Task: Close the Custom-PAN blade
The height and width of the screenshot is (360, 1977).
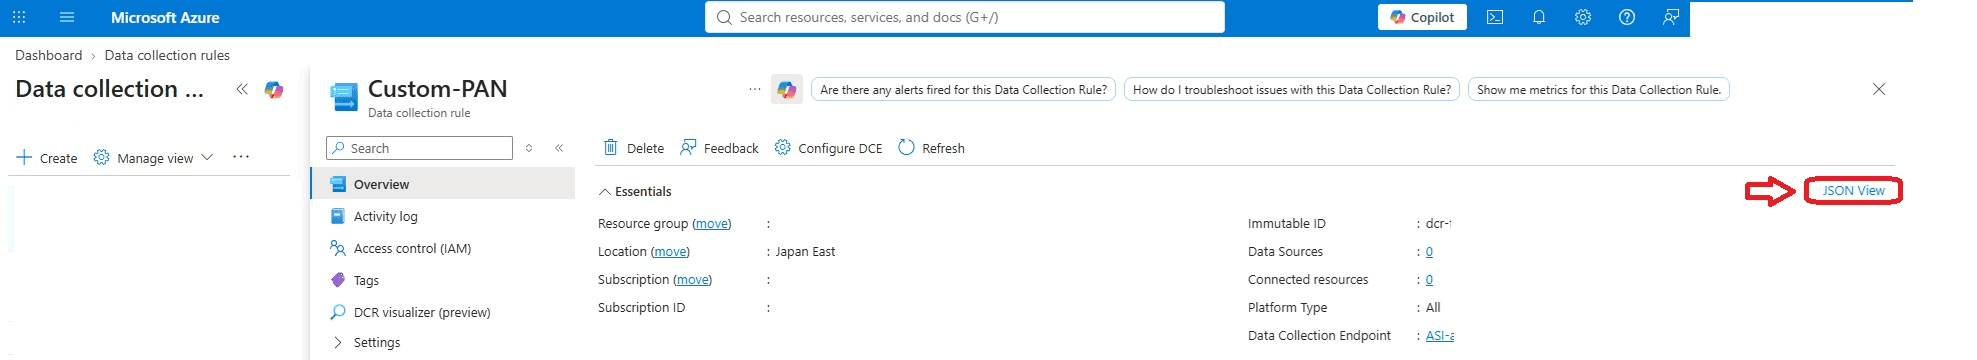Action: (1879, 89)
